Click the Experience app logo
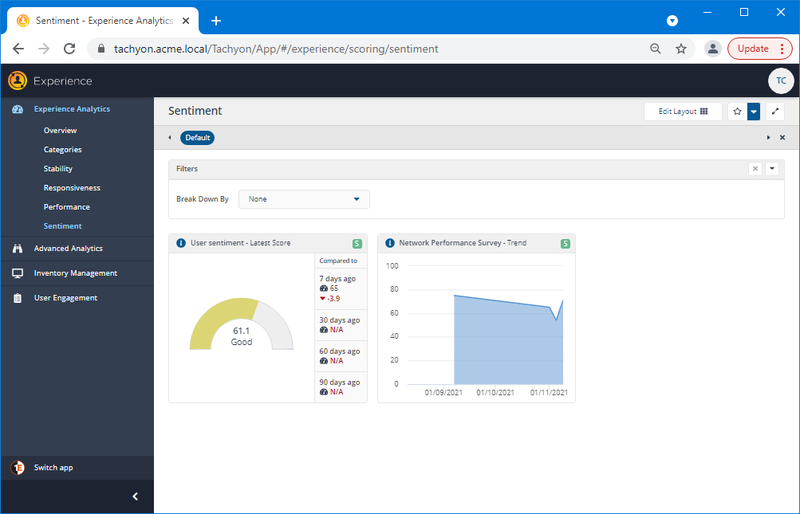Viewport: 800px width, 514px height. point(17,81)
